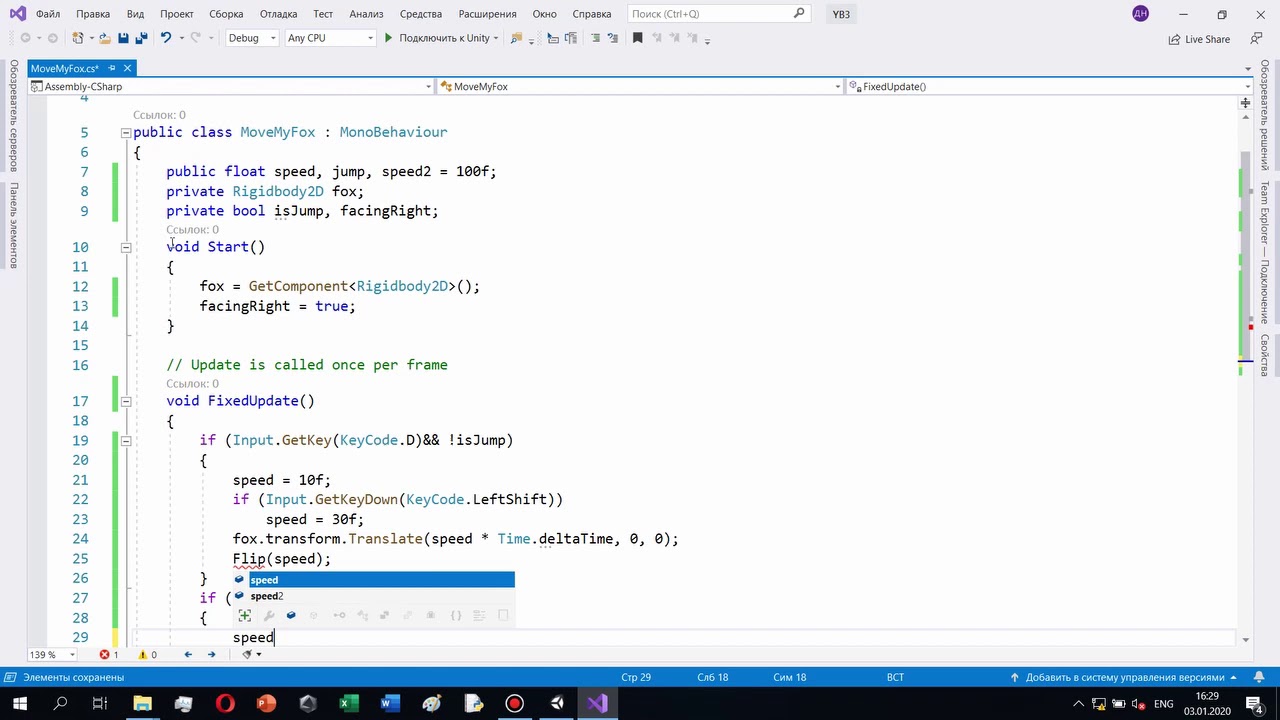The width and height of the screenshot is (1280, 720).
Task: Click the search magnifier in search box
Action: click(x=799, y=14)
